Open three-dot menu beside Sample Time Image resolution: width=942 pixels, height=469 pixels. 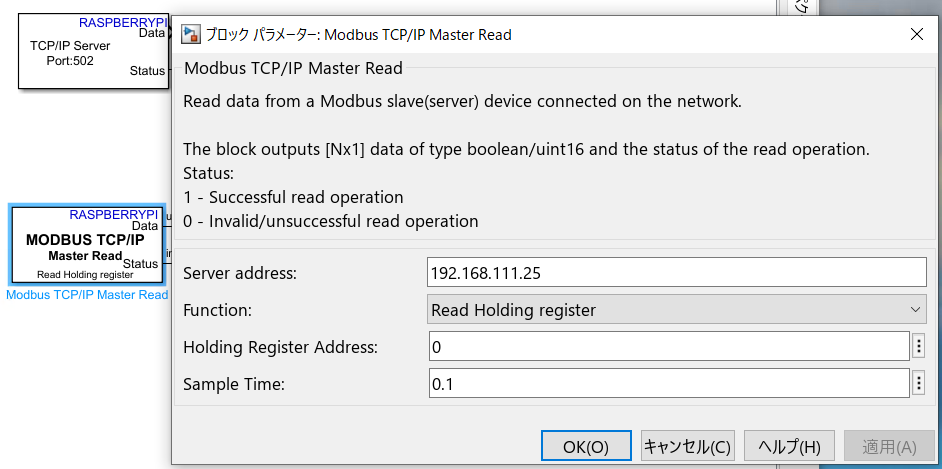[919, 383]
